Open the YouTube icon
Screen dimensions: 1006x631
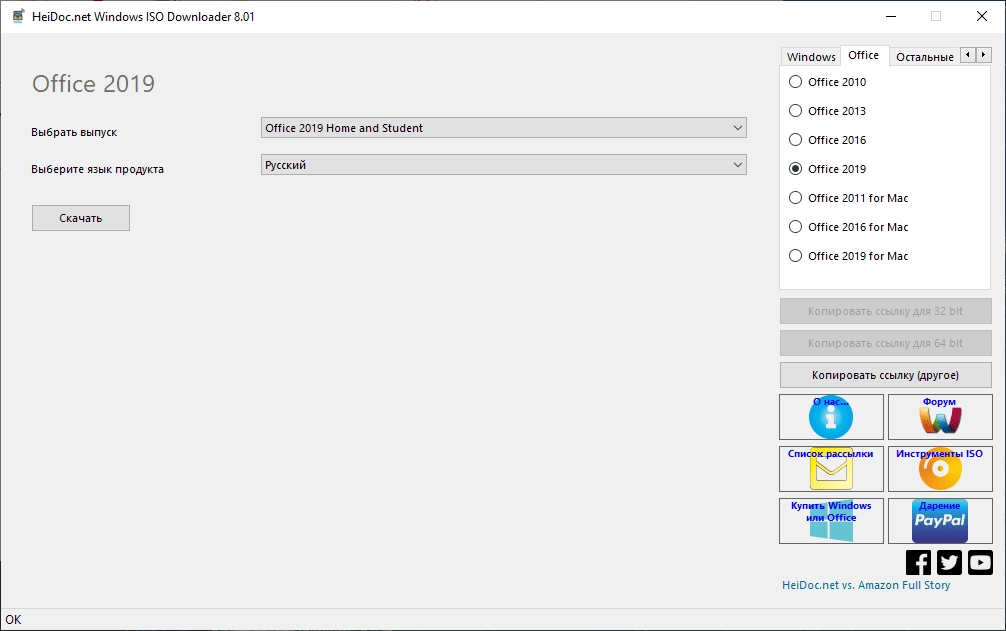(980, 562)
